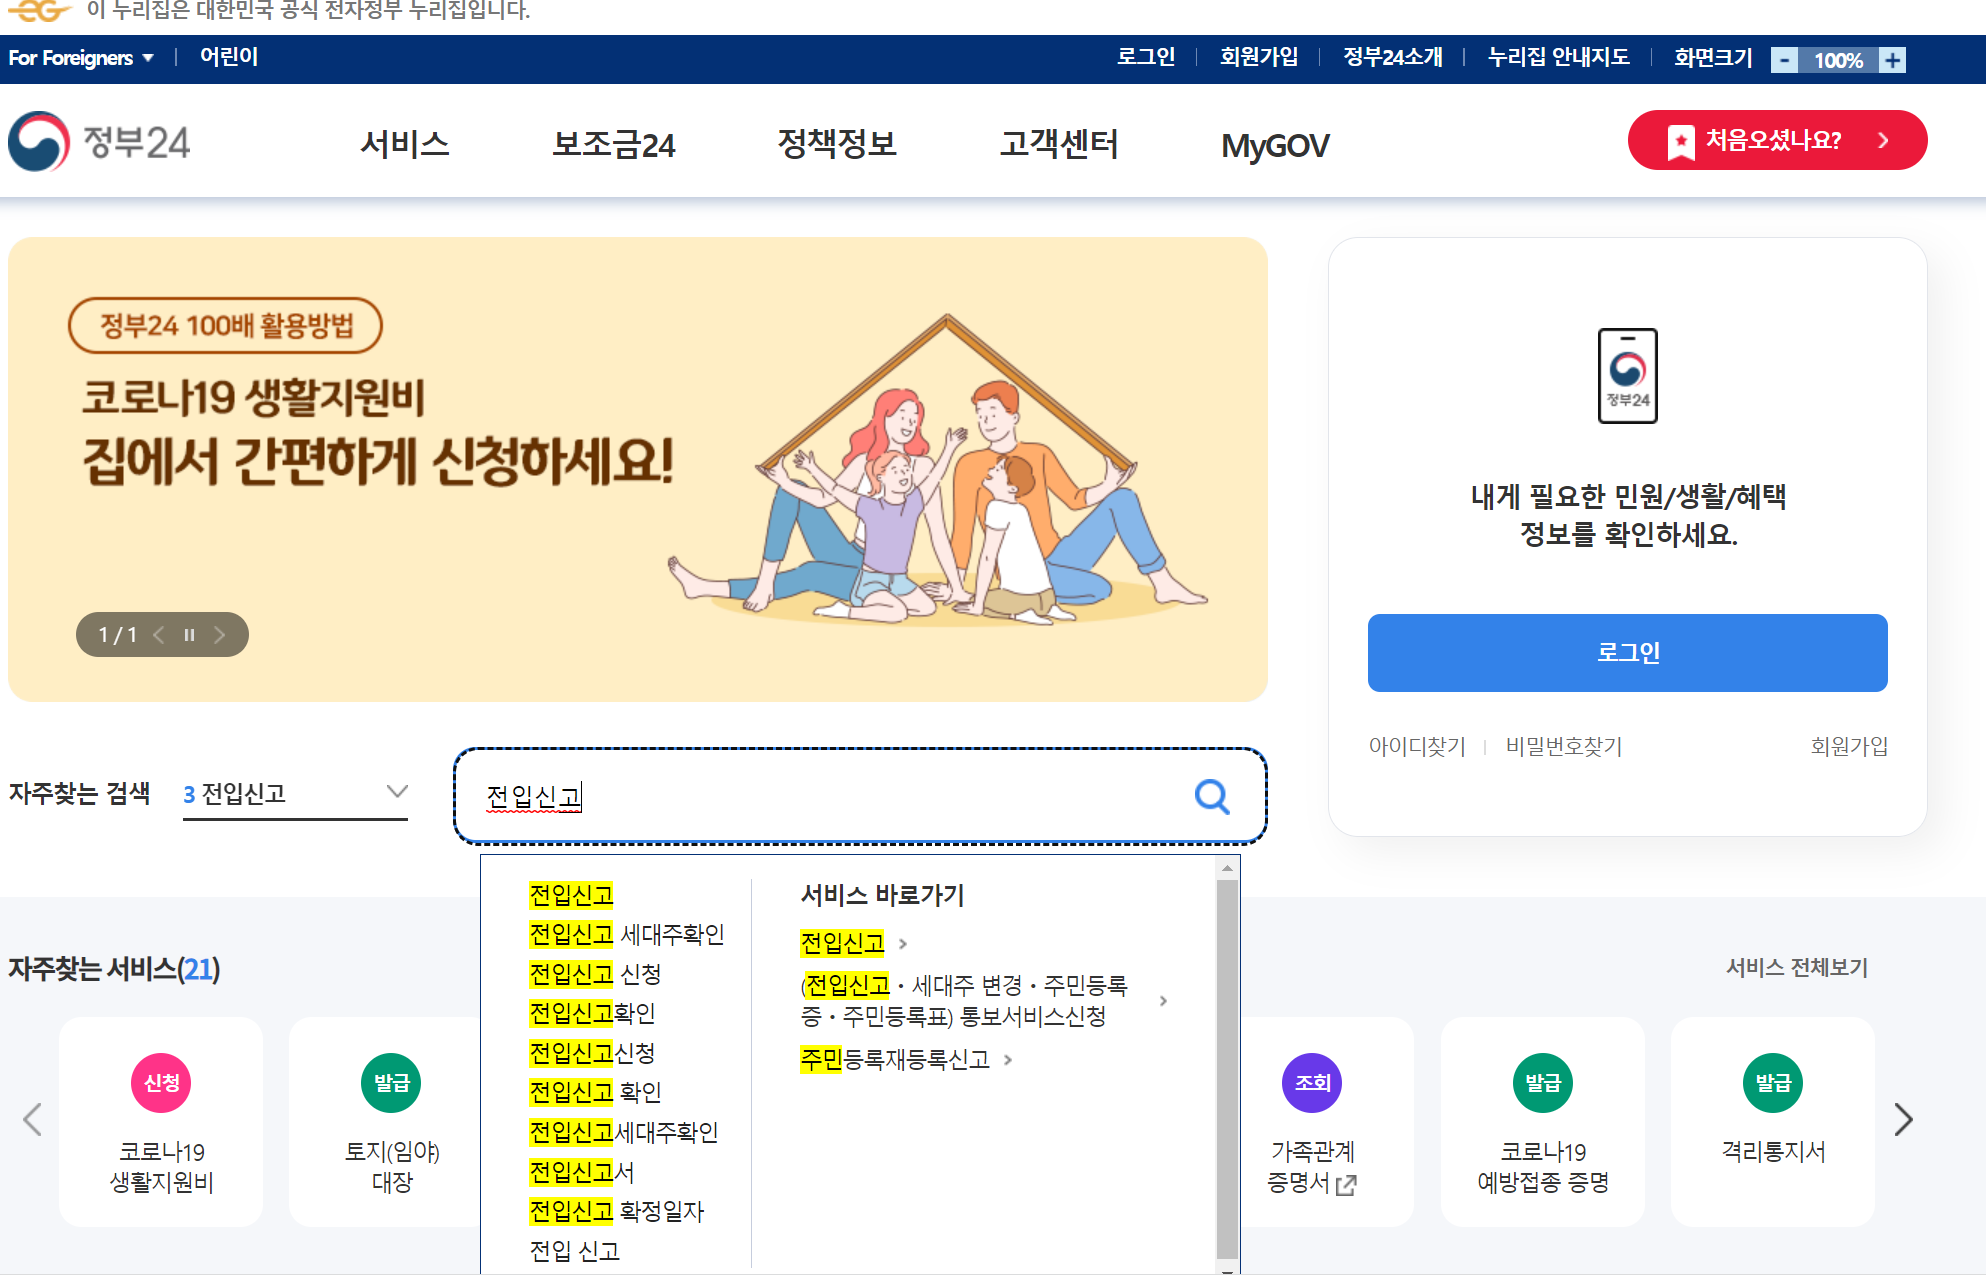
Task: Open the MyGOV menu
Action: (x=1275, y=146)
